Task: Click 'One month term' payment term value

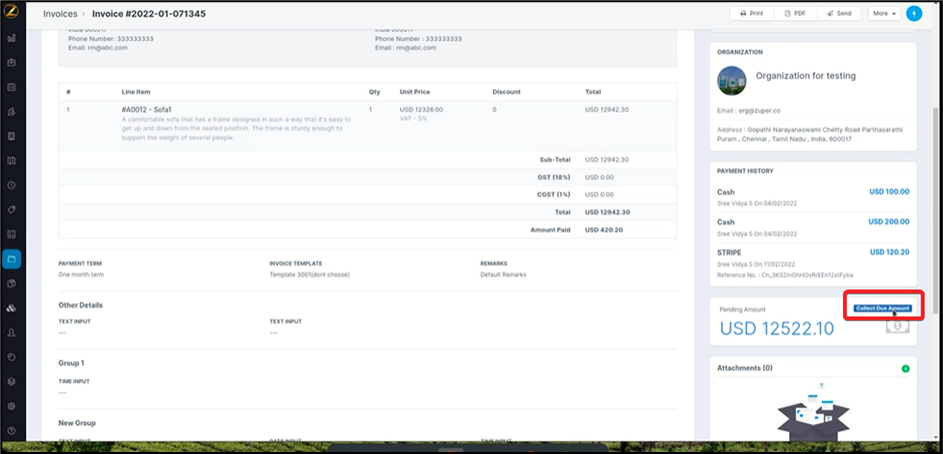Action: click(81, 274)
